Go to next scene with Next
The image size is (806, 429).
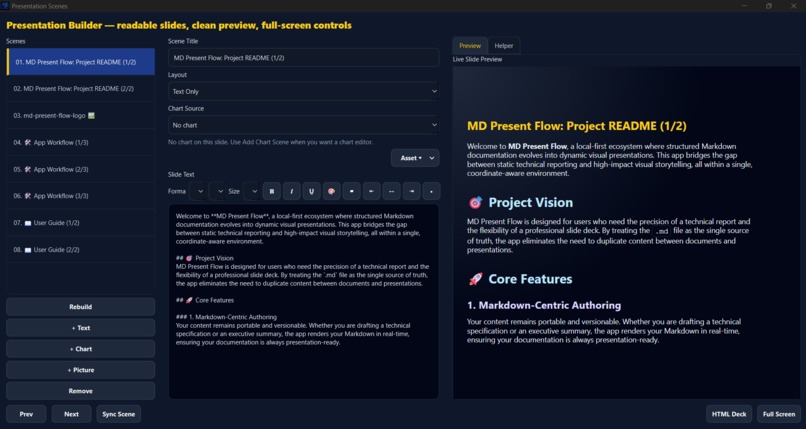coord(71,414)
